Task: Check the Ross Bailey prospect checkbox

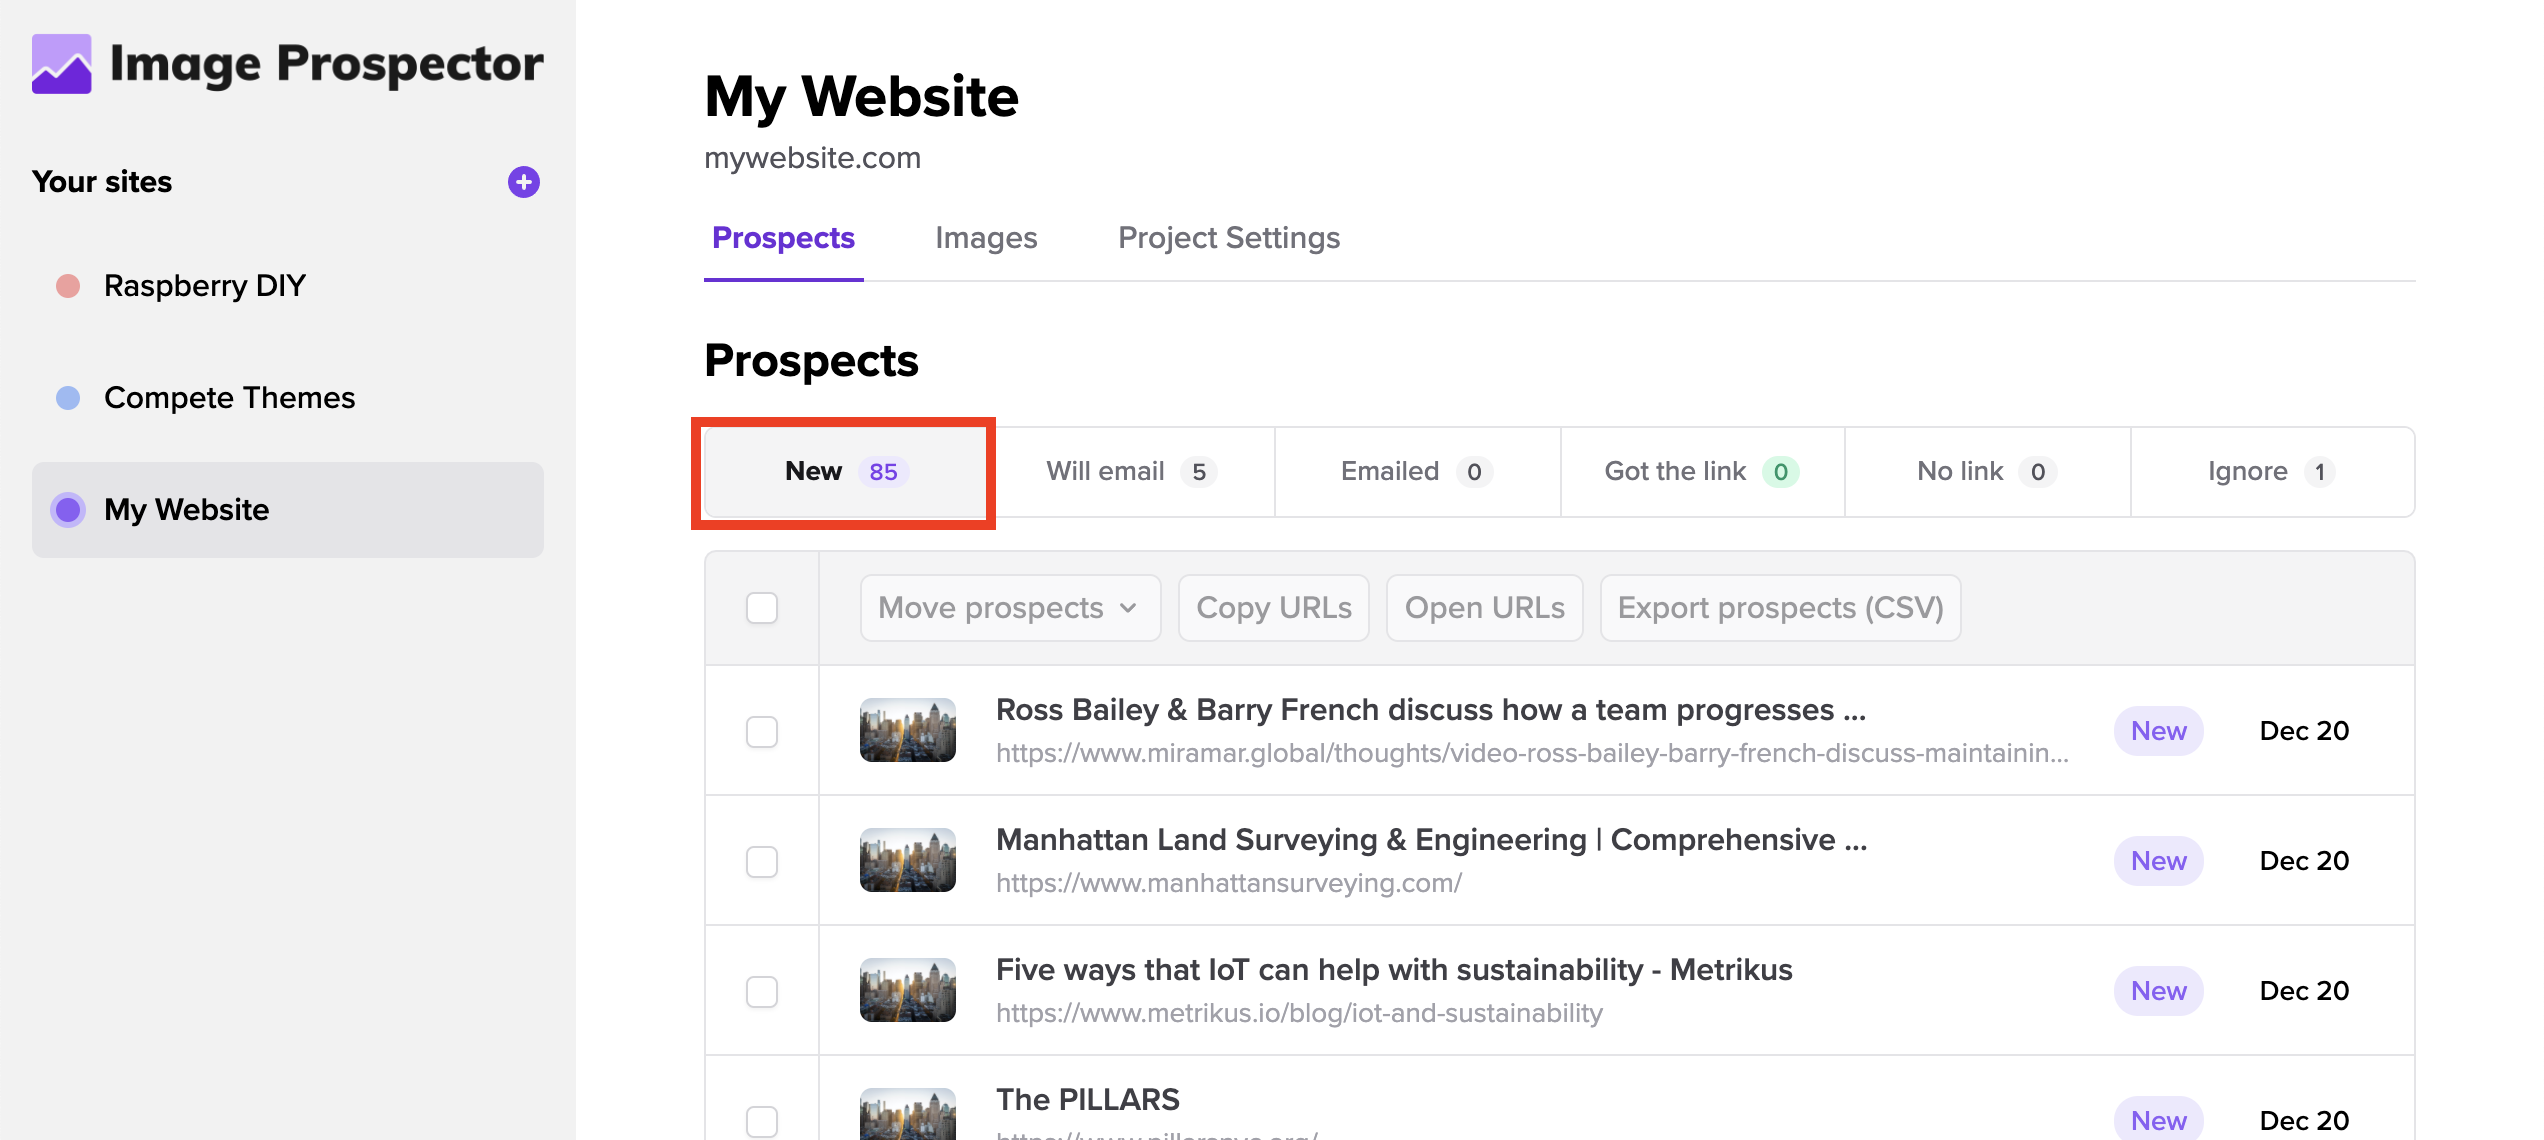Action: click(x=762, y=731)
